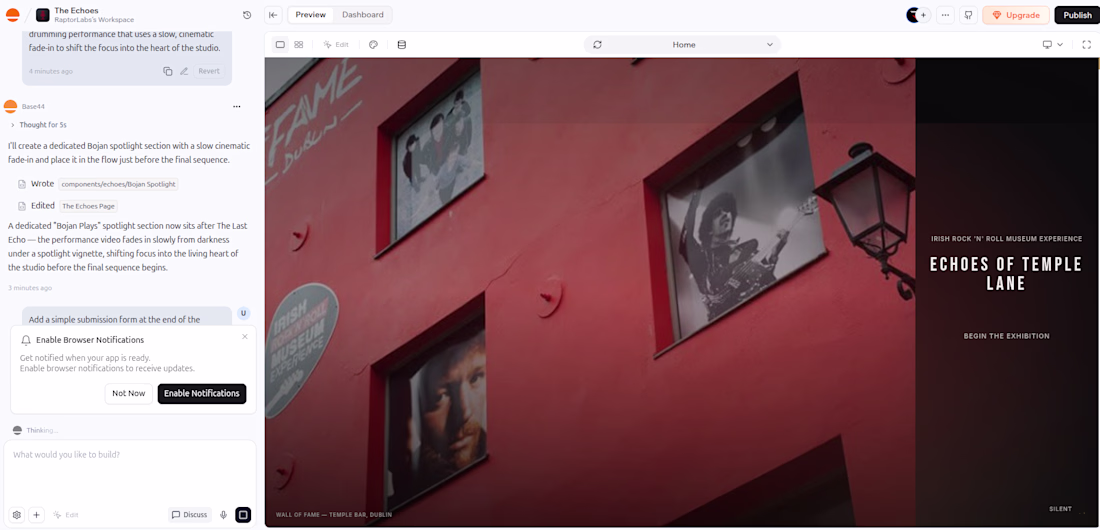Activate visual Edit tool in preview toolbar
This screenshot has width=1100, height=530.
pos(336,44)
